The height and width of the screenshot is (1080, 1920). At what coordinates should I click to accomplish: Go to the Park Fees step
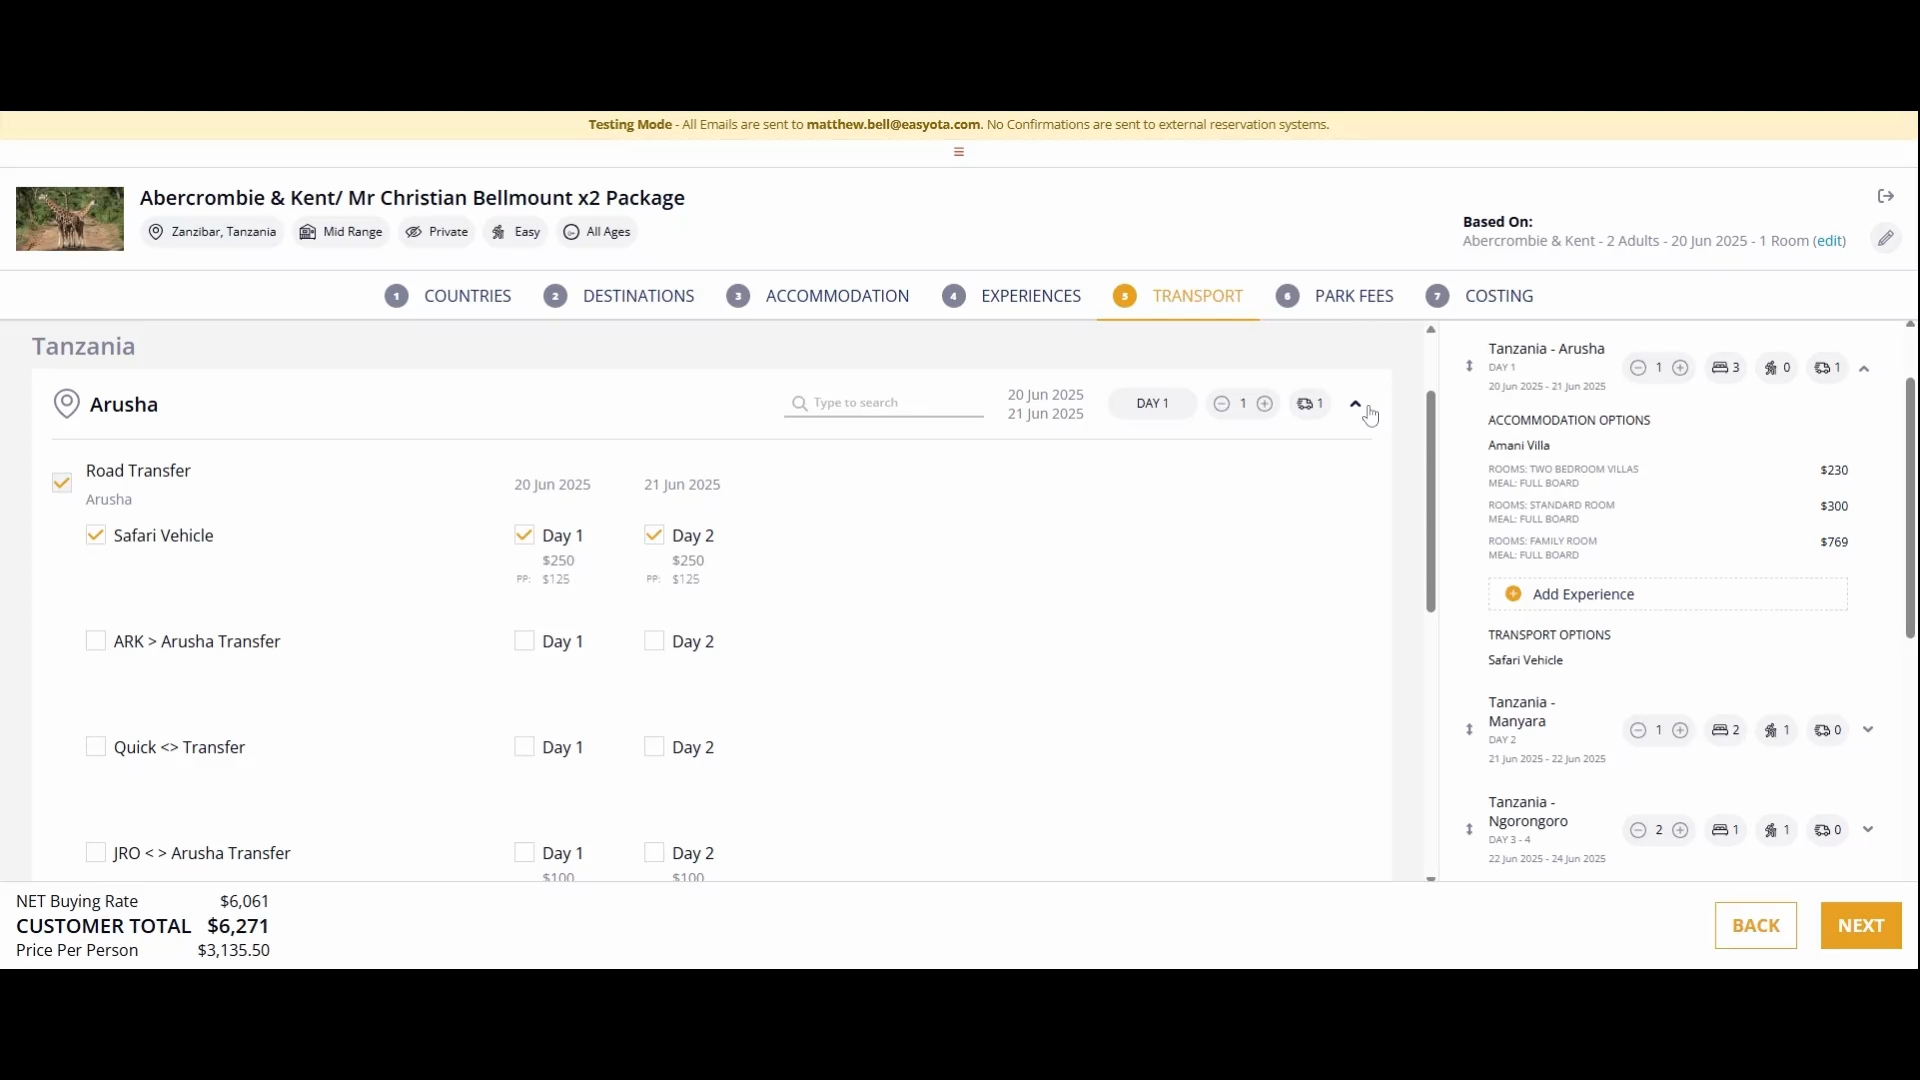pos(1335,296)
